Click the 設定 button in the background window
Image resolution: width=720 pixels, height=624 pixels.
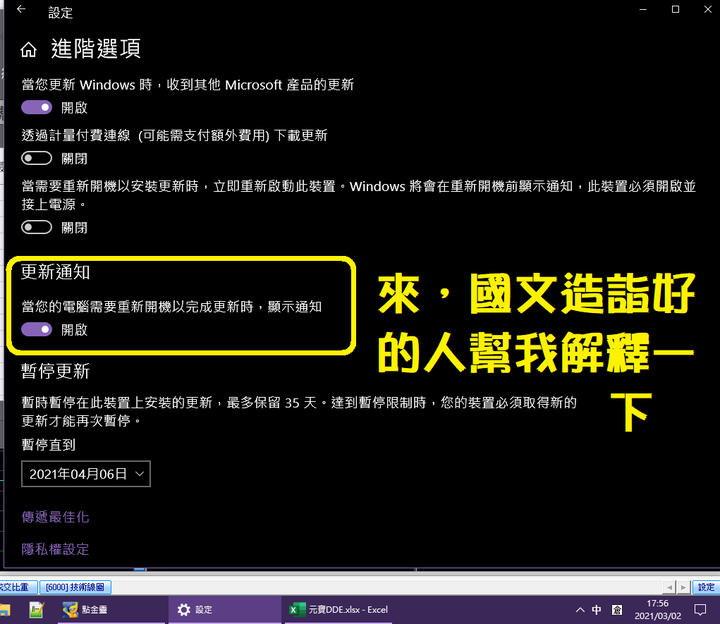[706, 587]
